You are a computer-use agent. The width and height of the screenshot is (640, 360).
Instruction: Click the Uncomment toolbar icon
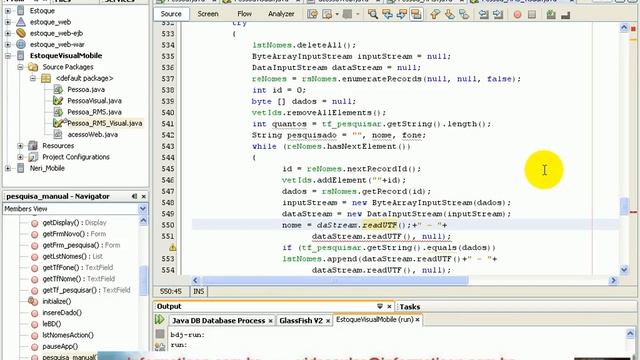pos(566,15)
